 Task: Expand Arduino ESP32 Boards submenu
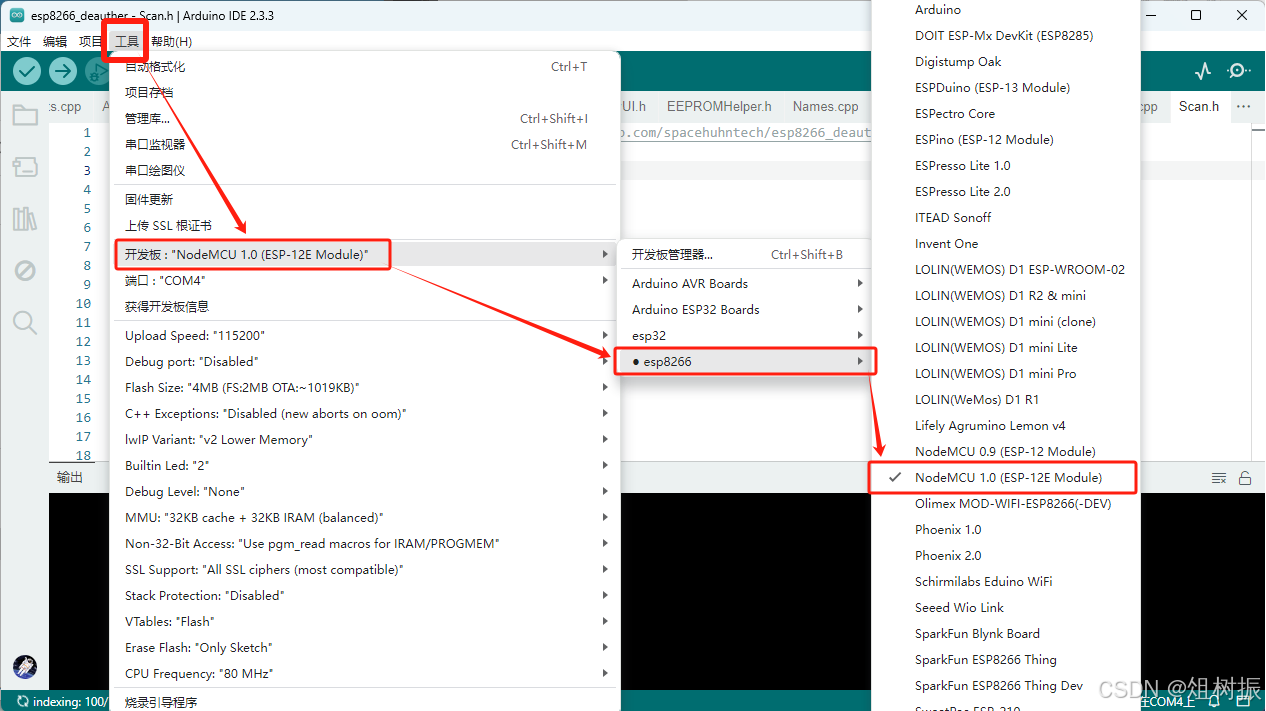click(746, 309)
